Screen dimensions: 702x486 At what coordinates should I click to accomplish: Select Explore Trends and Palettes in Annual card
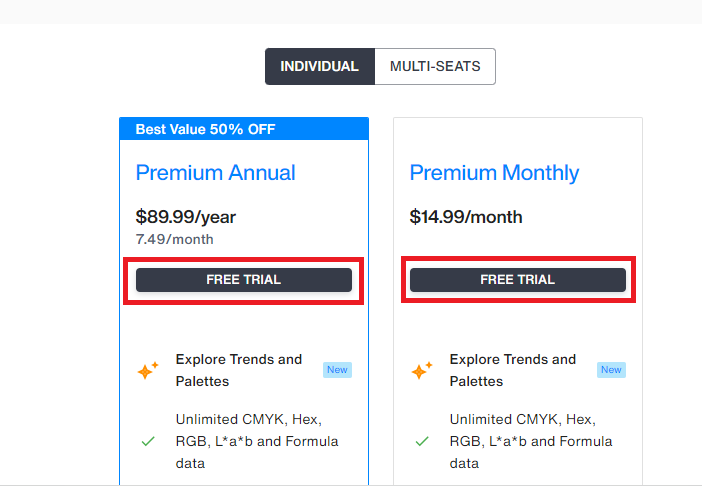(239, 370)
